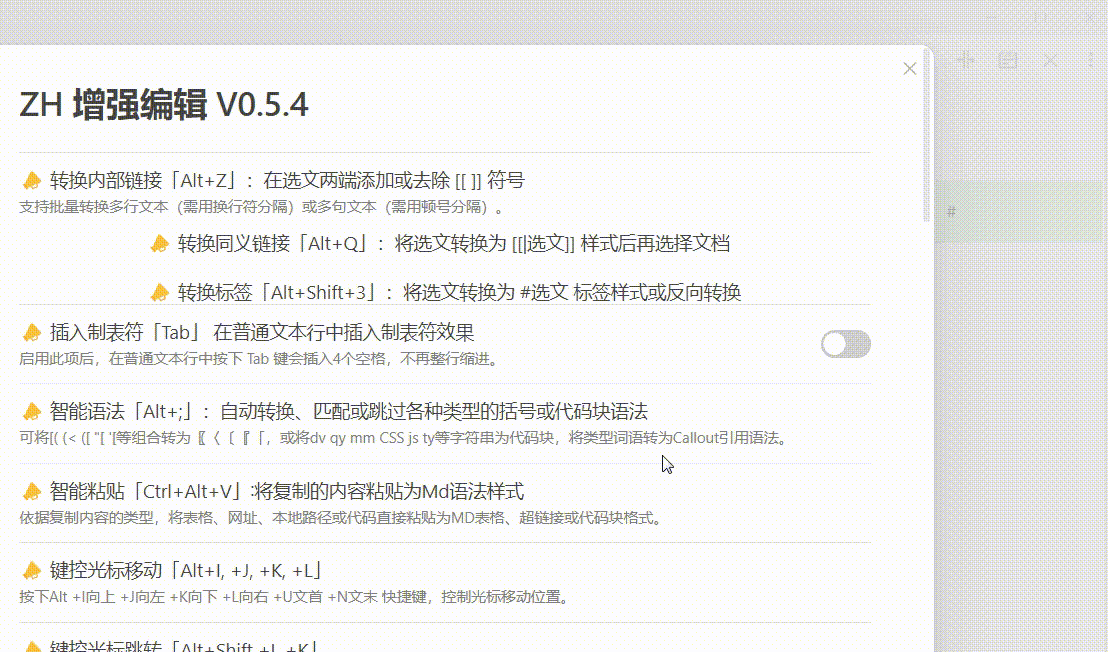Click the ZH 增强编辑 V0.5.4 title
The width and height of the screenshot is (1108, 652).
pos(164,103)
